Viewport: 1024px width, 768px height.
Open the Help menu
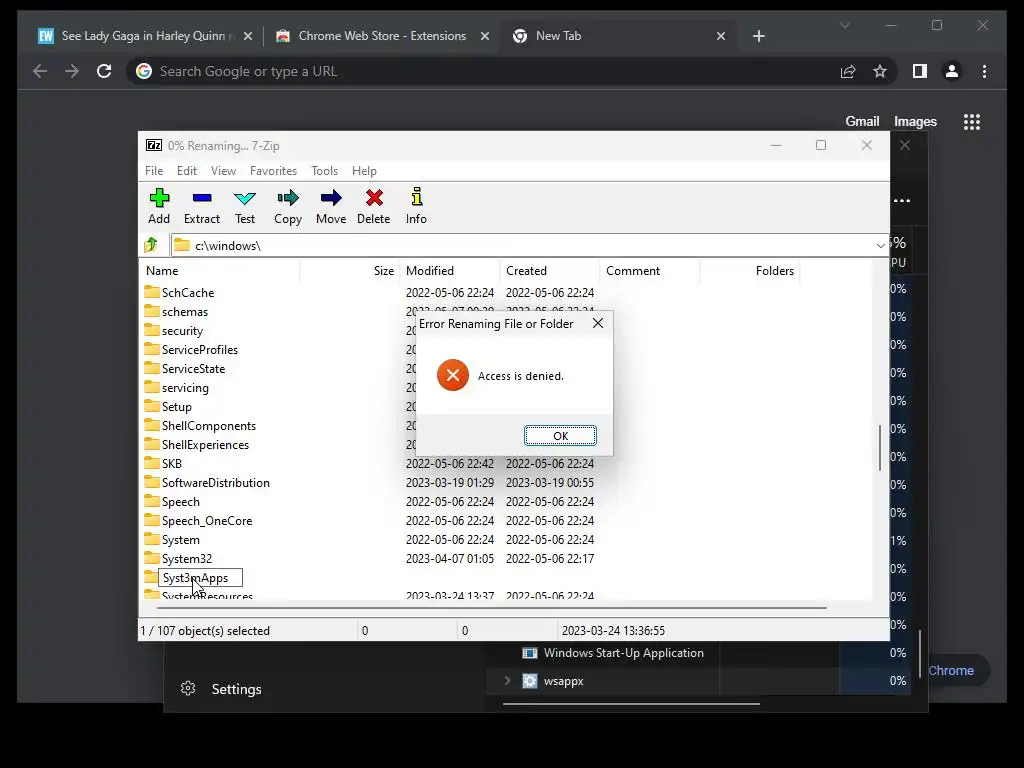[364, 170]
